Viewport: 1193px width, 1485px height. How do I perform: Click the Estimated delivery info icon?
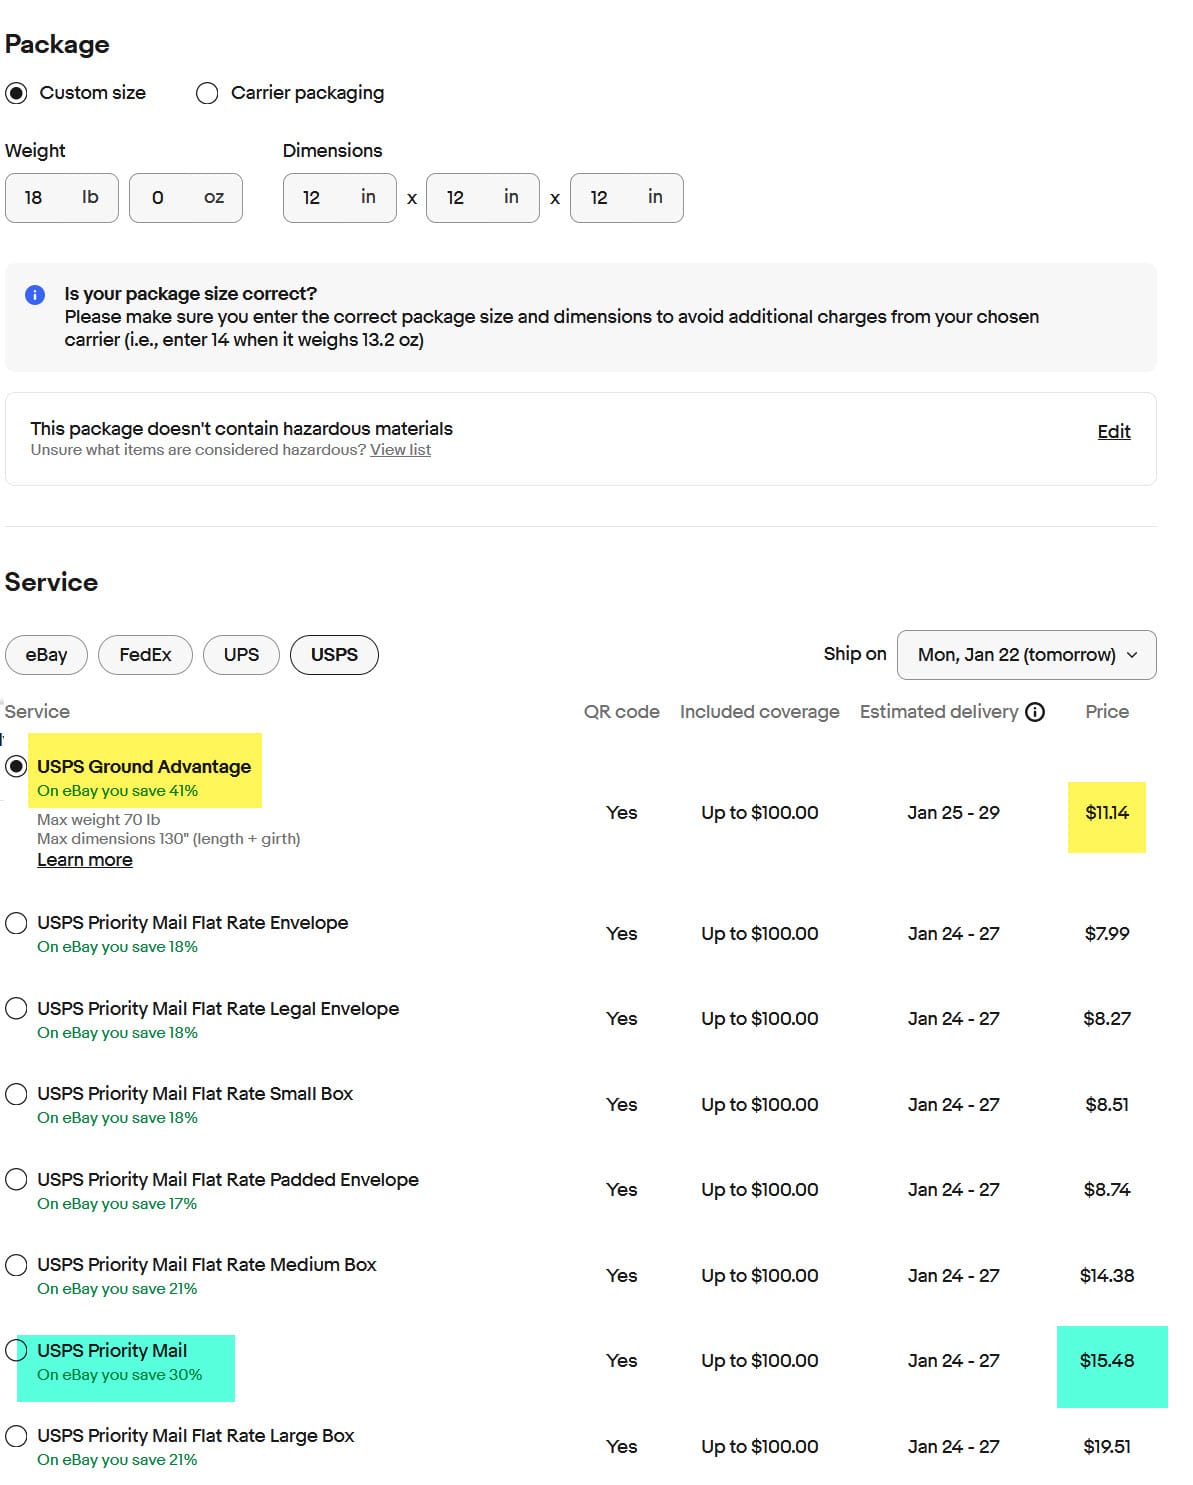(1035, 712)
